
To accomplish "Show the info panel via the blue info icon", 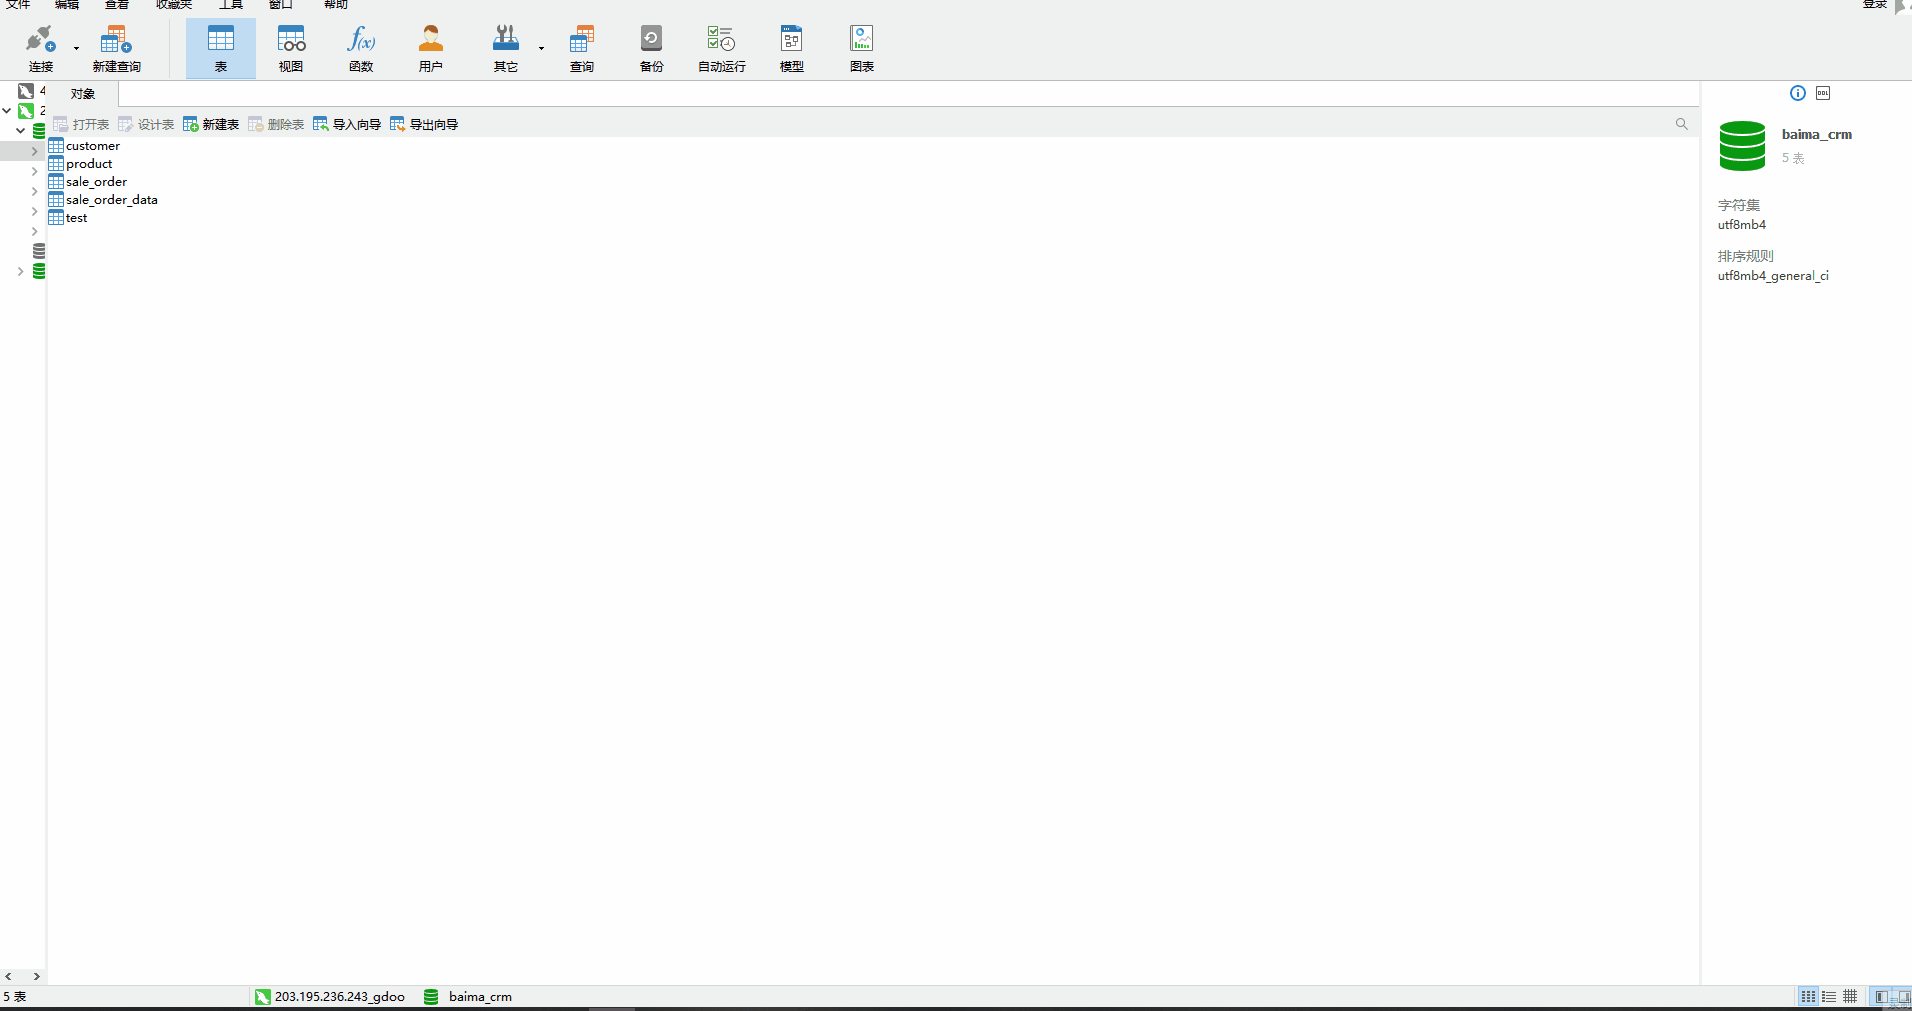I will (1798, 93).
